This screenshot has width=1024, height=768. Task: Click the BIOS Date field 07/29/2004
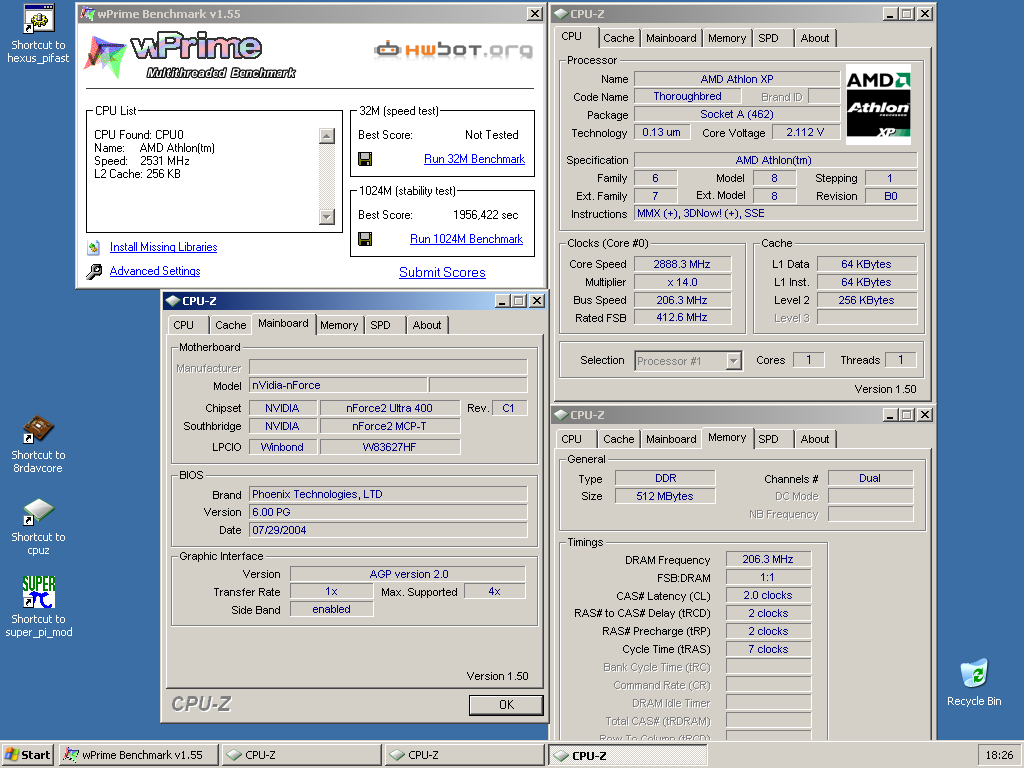(388, 530)
